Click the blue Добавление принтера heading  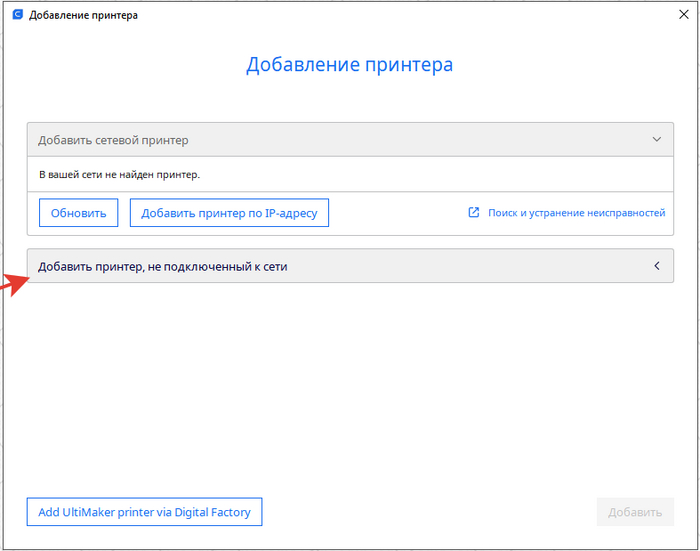click(x=350, y=65)
